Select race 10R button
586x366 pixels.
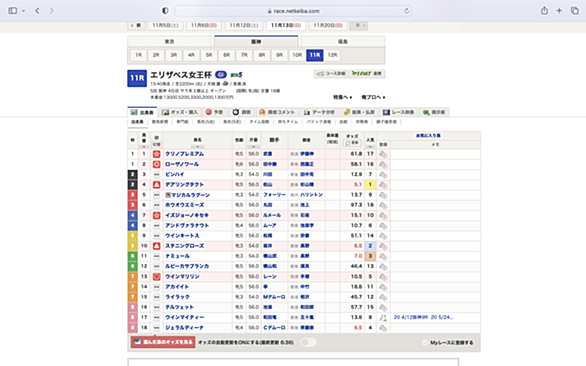coord(297,55)
